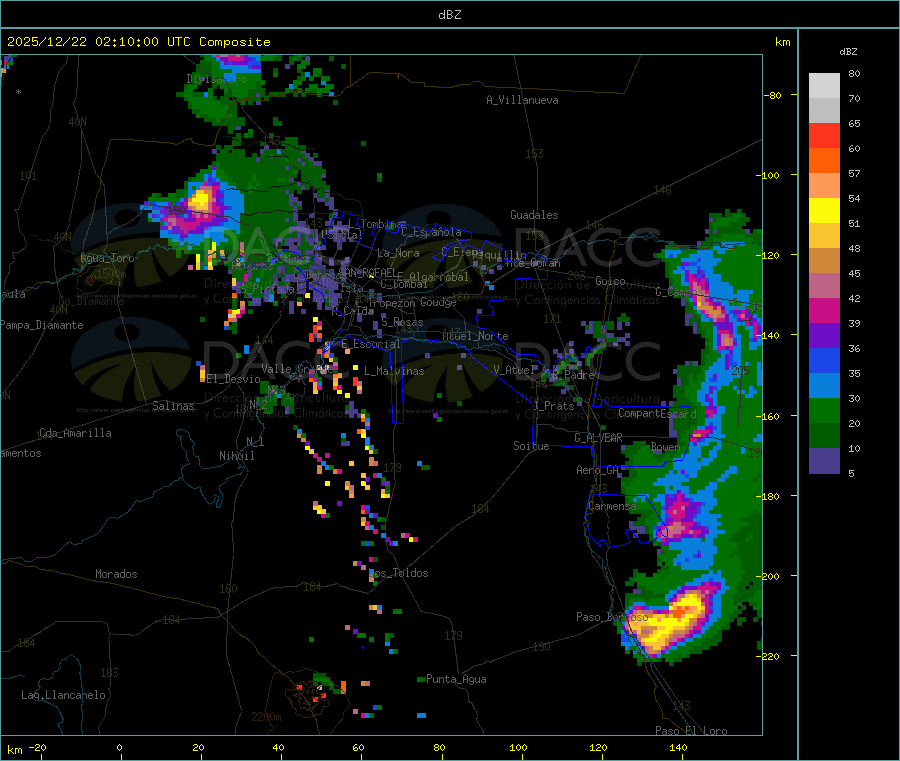This screenshot has height=761, width=900.
Task: Click the y-axis tick label '-80'
Action: click(x=772, y=95)
